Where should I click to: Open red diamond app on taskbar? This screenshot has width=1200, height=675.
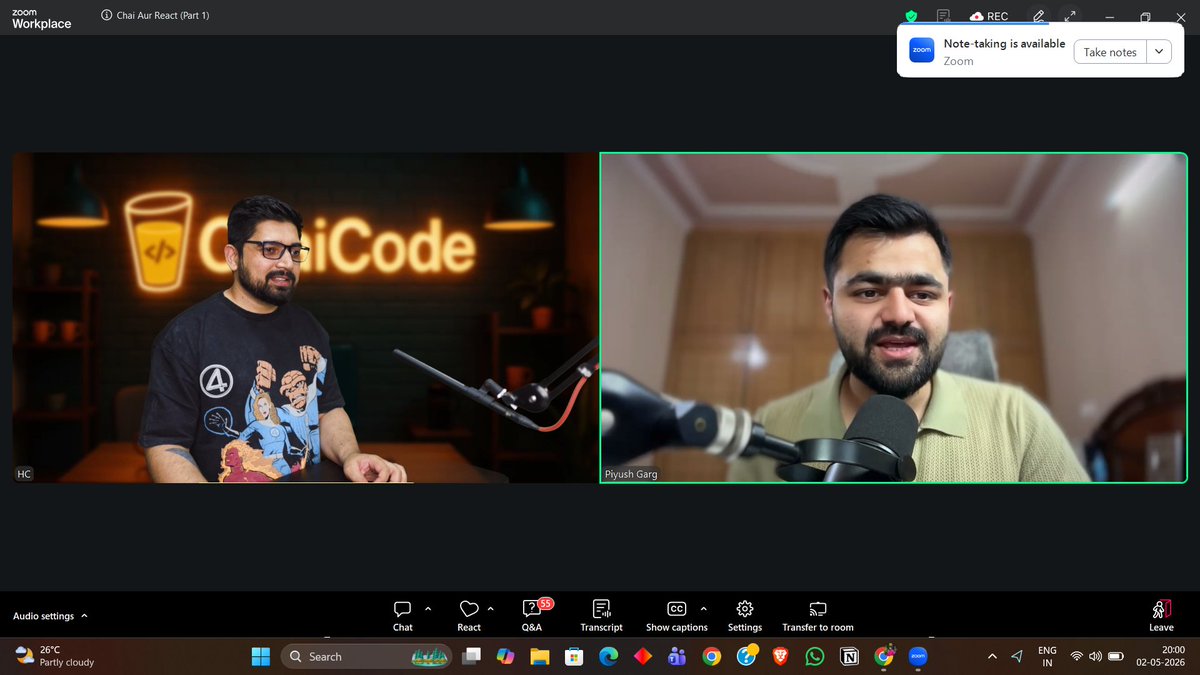(x=643, y=656)
